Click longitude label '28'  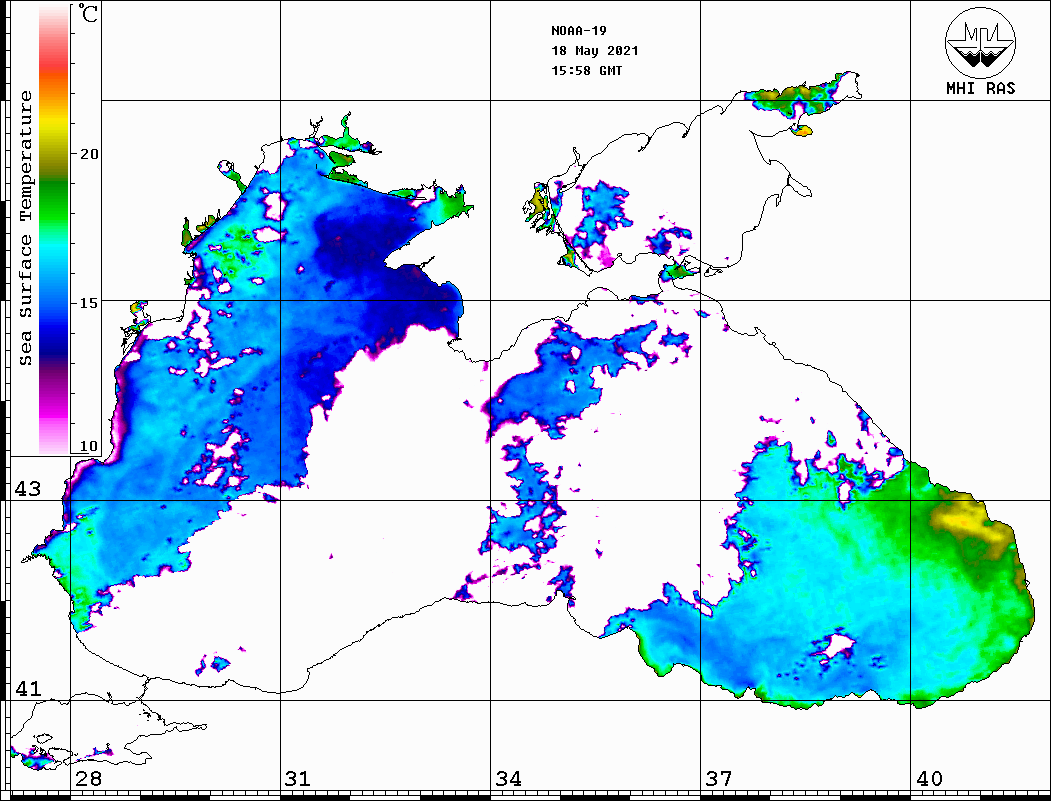[88, 779]
